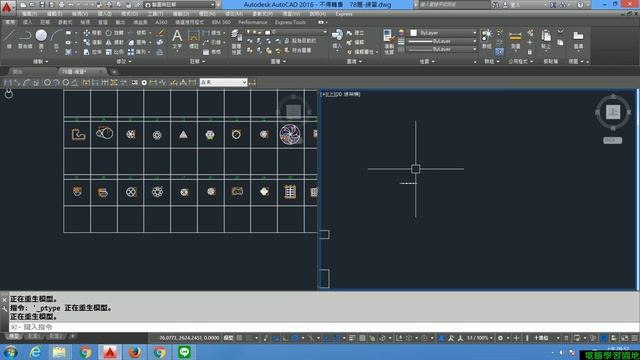640x360 pixels.
Task: Select the Dimension tool in Annotation panel
Action: point(194,39)
